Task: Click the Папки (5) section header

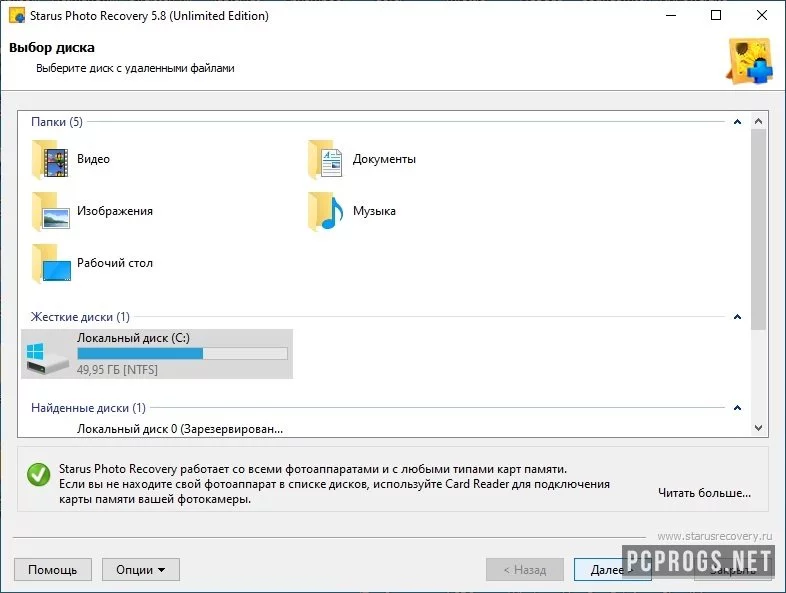Action: pos(57,122)
